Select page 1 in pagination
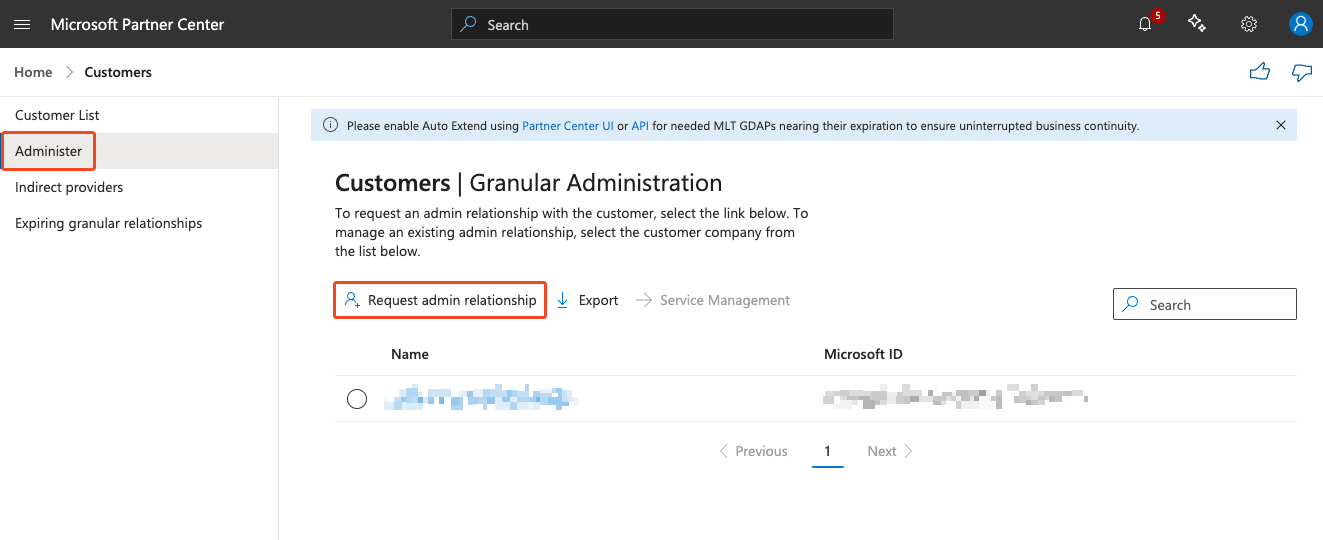The image size is (1323, 540). coord(827,452)
